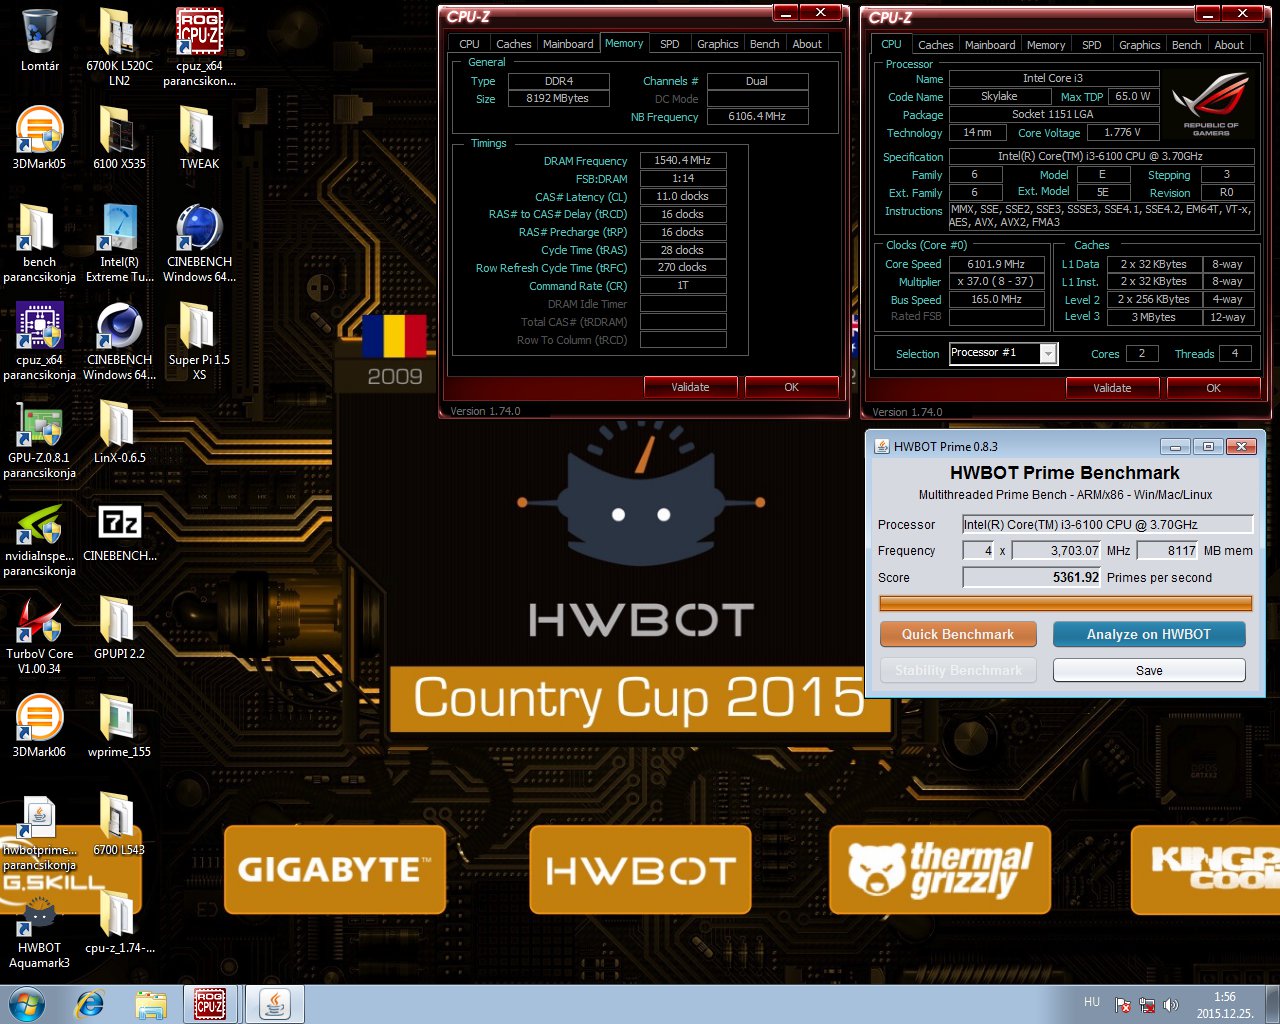Open the Lomtár recycle bin icon

point(40,40)
